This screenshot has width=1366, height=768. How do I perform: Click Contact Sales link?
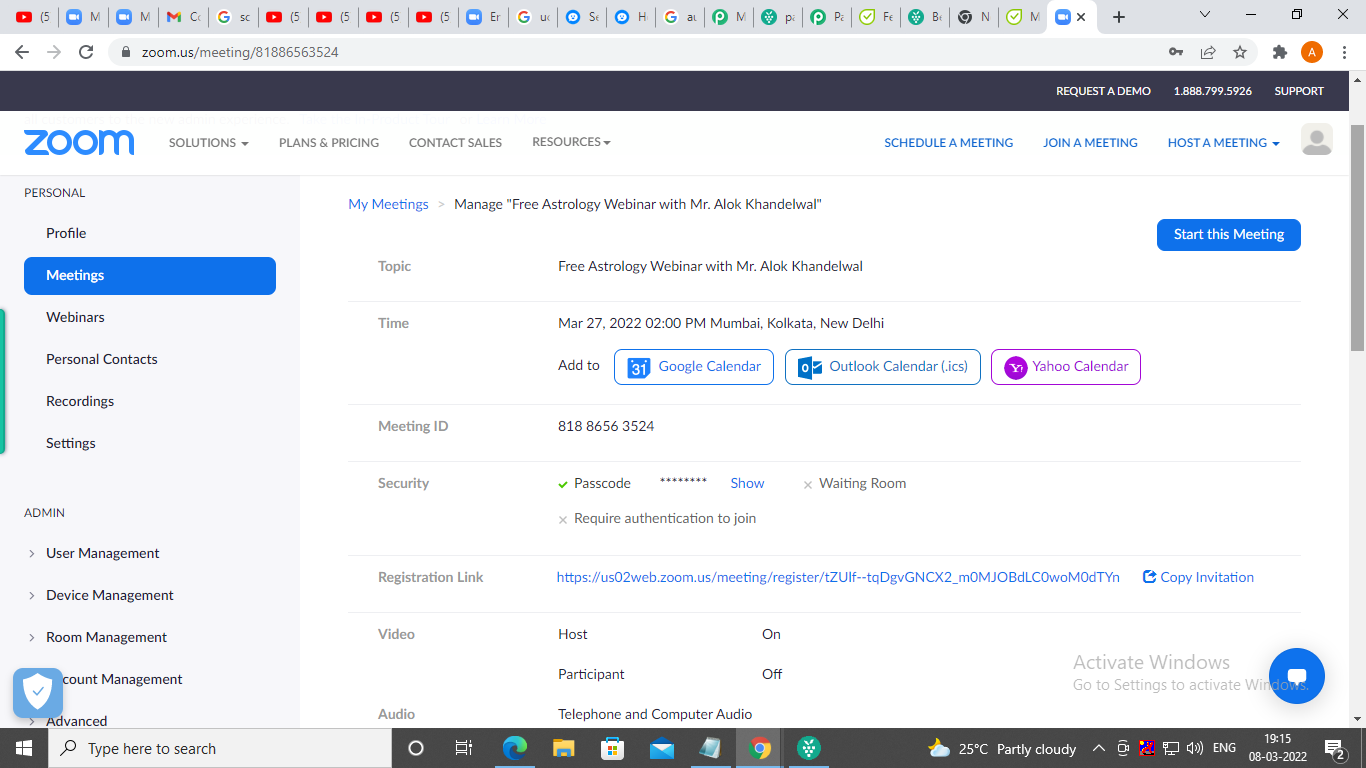[x=455, y=143]
